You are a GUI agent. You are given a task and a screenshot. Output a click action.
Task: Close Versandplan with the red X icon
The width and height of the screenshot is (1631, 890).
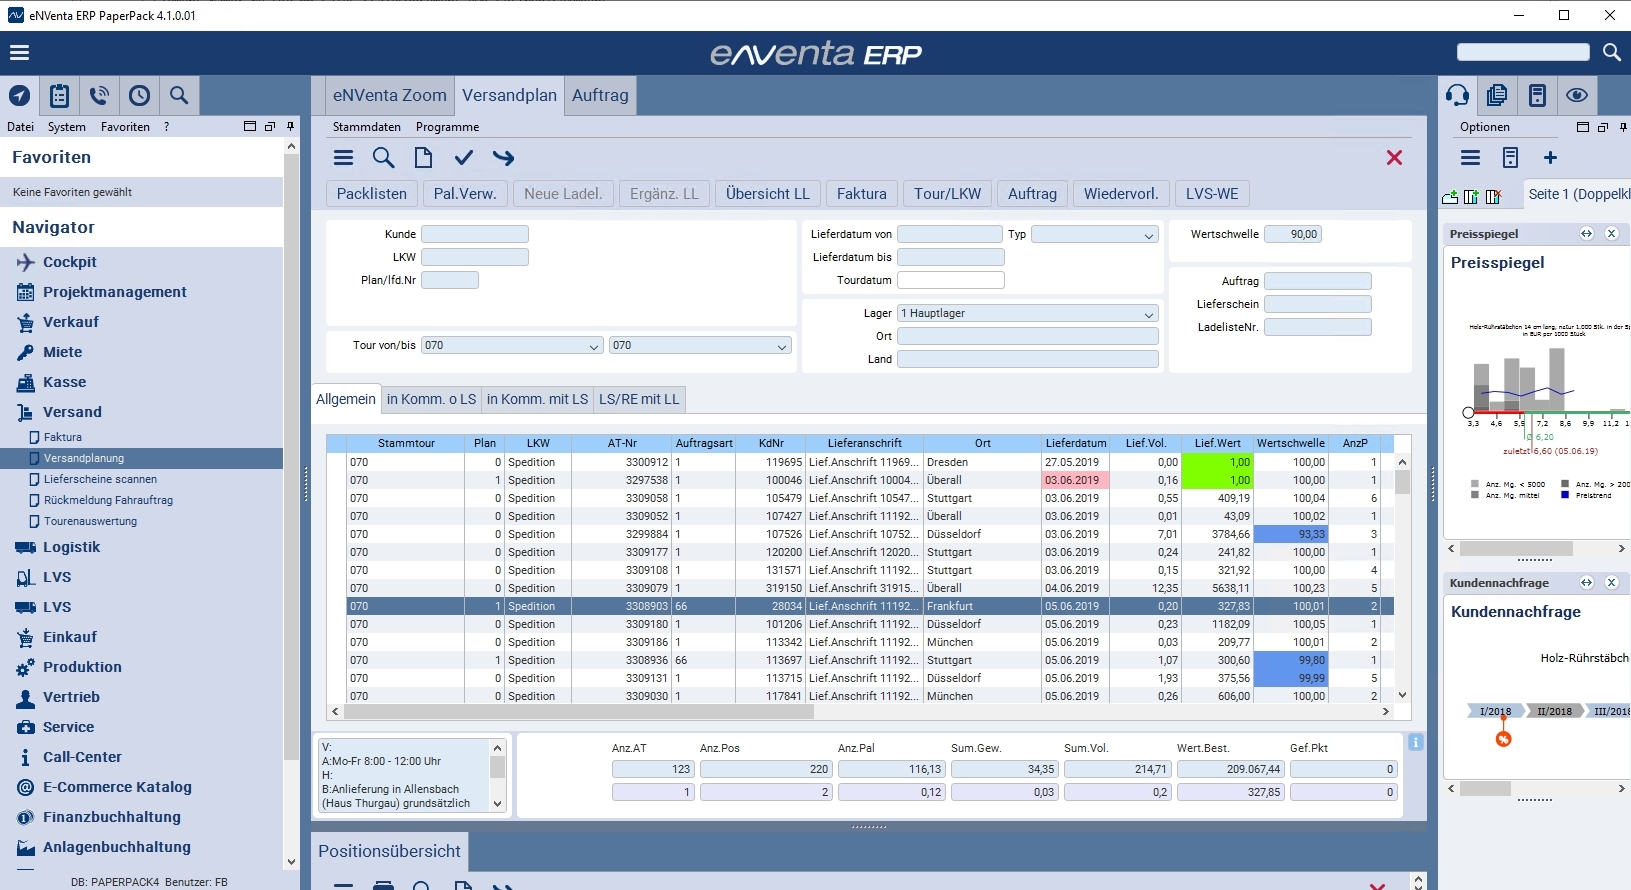1394,158
